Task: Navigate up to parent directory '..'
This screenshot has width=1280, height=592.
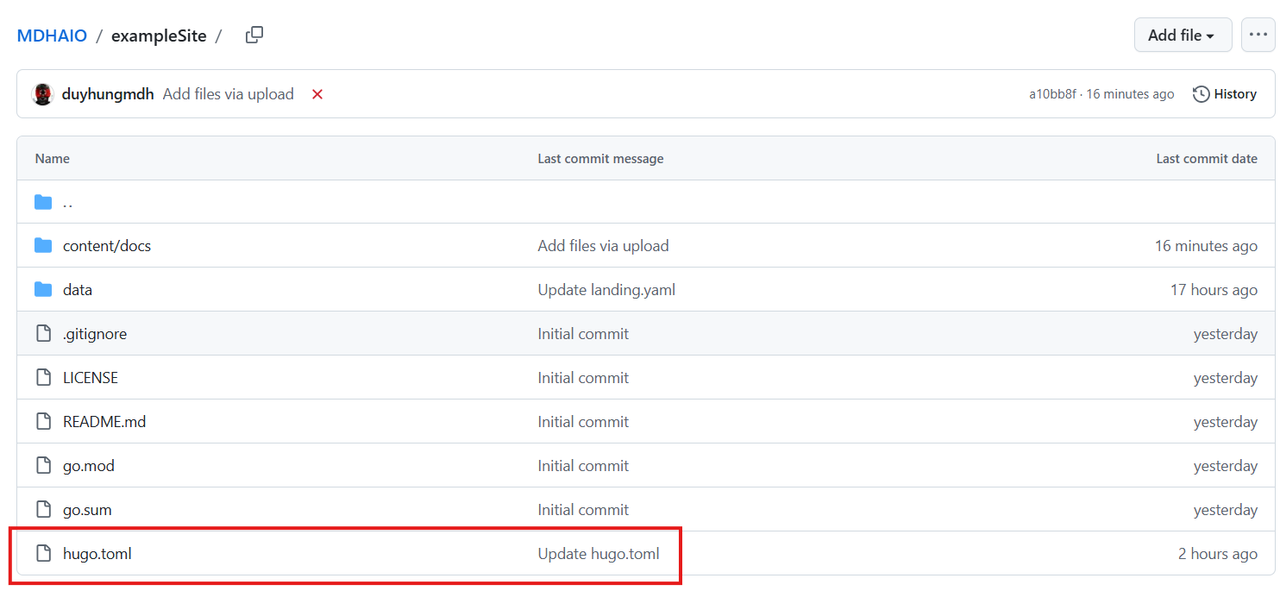Action: [x=67, y=202]
